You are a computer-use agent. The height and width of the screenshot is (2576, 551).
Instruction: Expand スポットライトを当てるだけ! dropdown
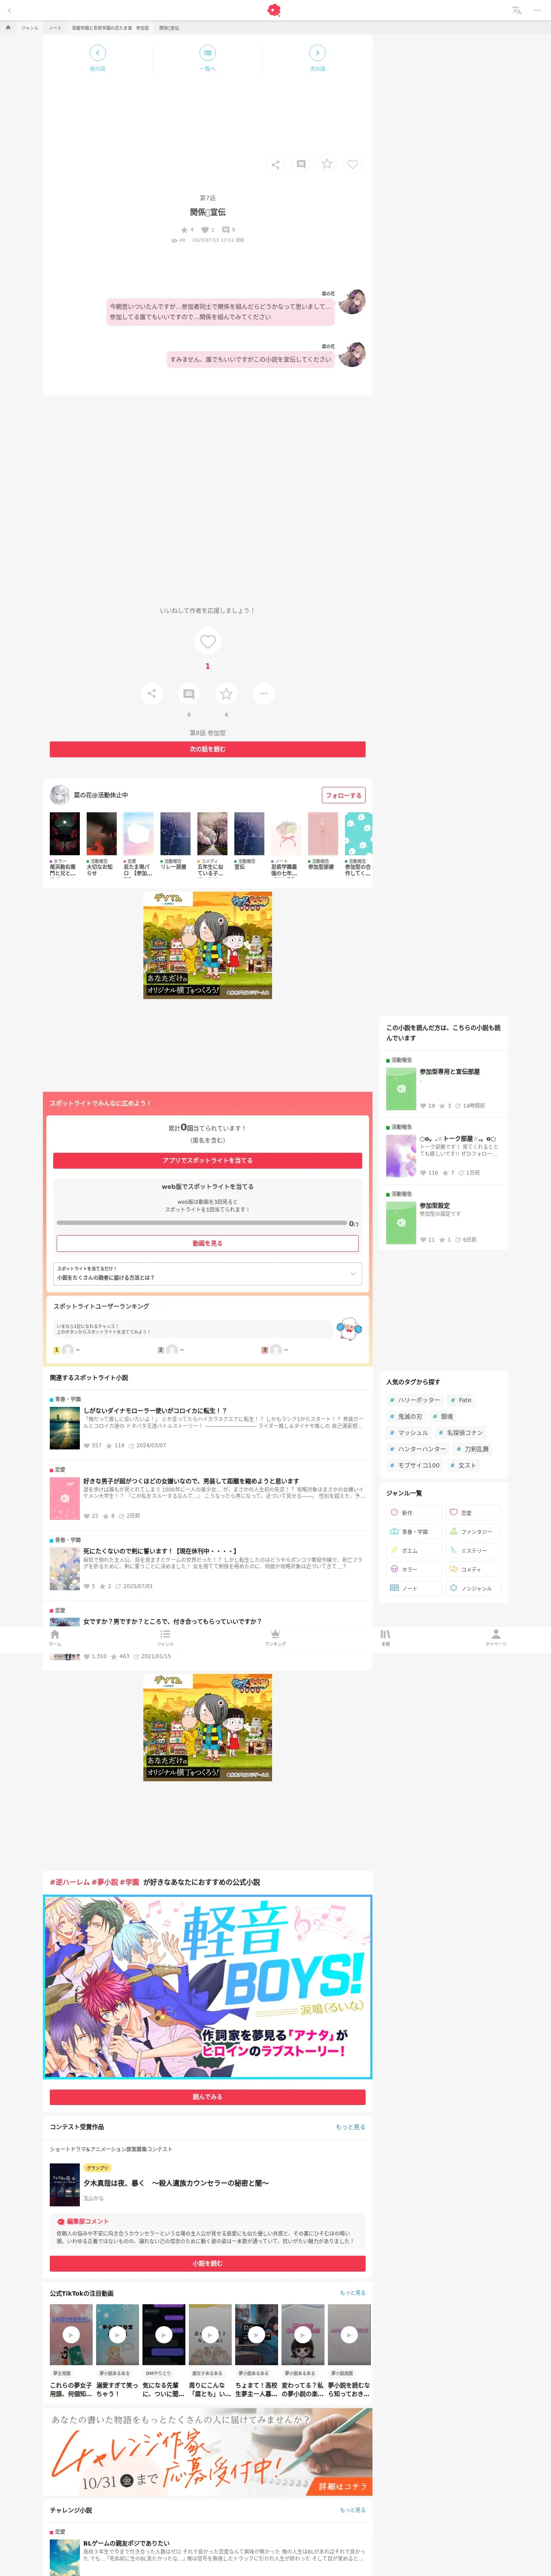pyautogui.click(x=207, y=1273)
